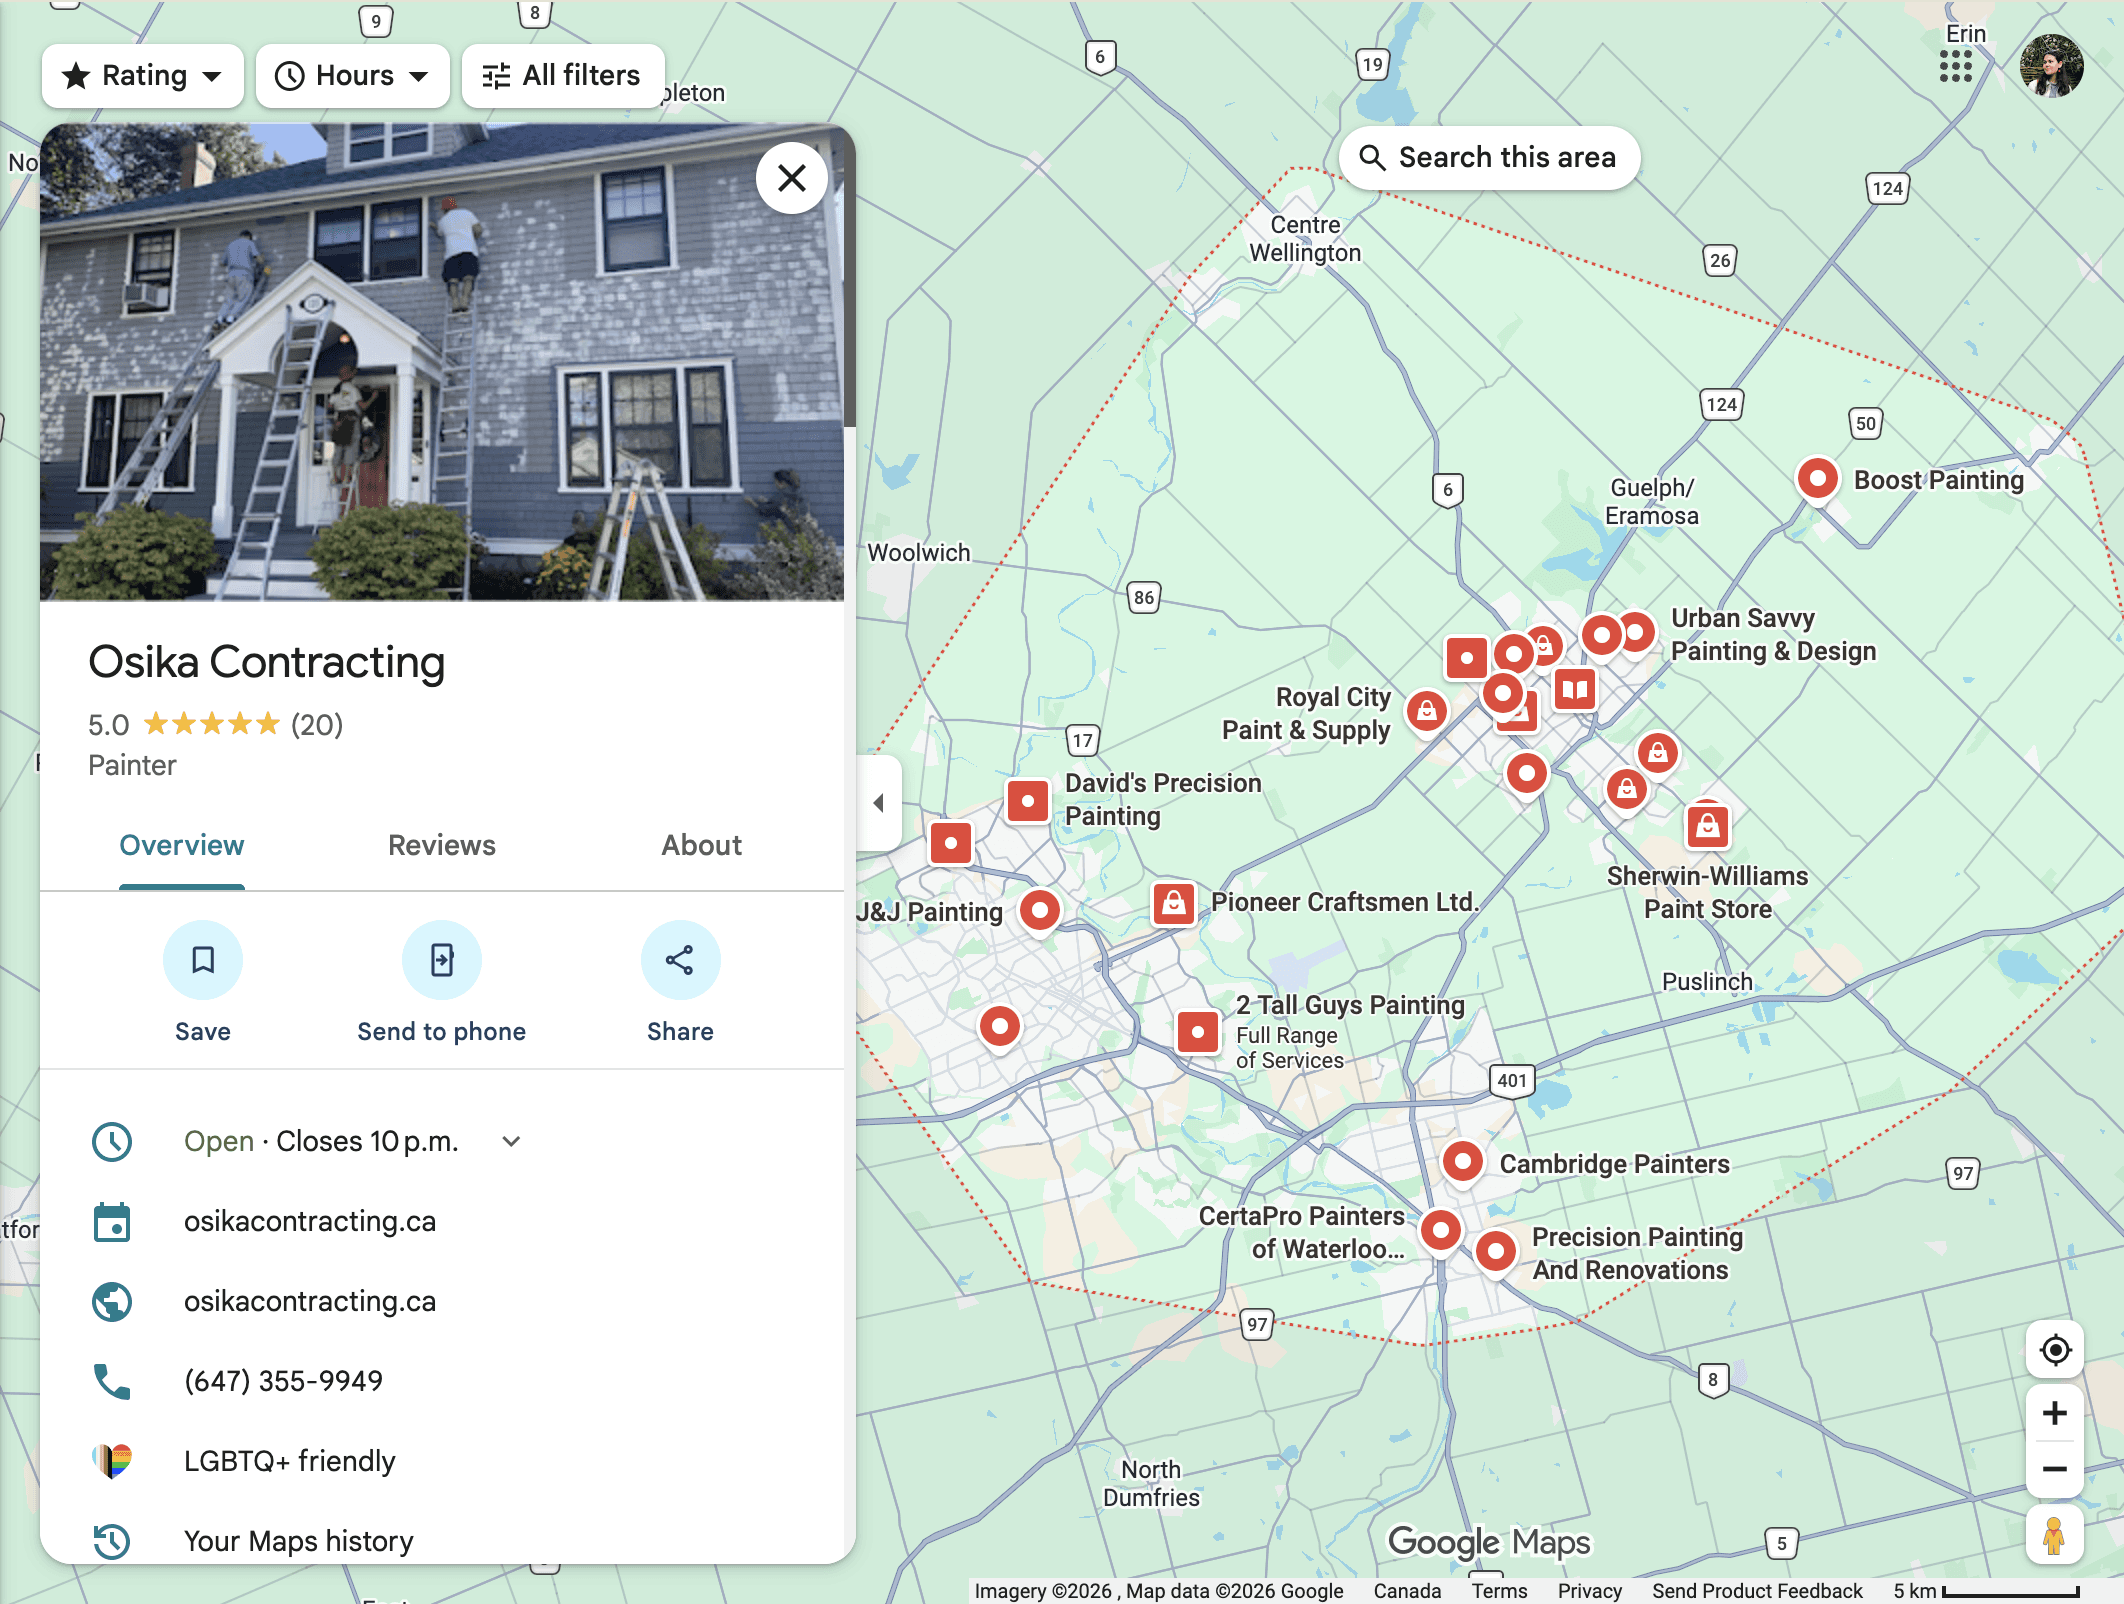Click the 5 km map scale
2124x1604 pixels.
coord(1986,1590)
